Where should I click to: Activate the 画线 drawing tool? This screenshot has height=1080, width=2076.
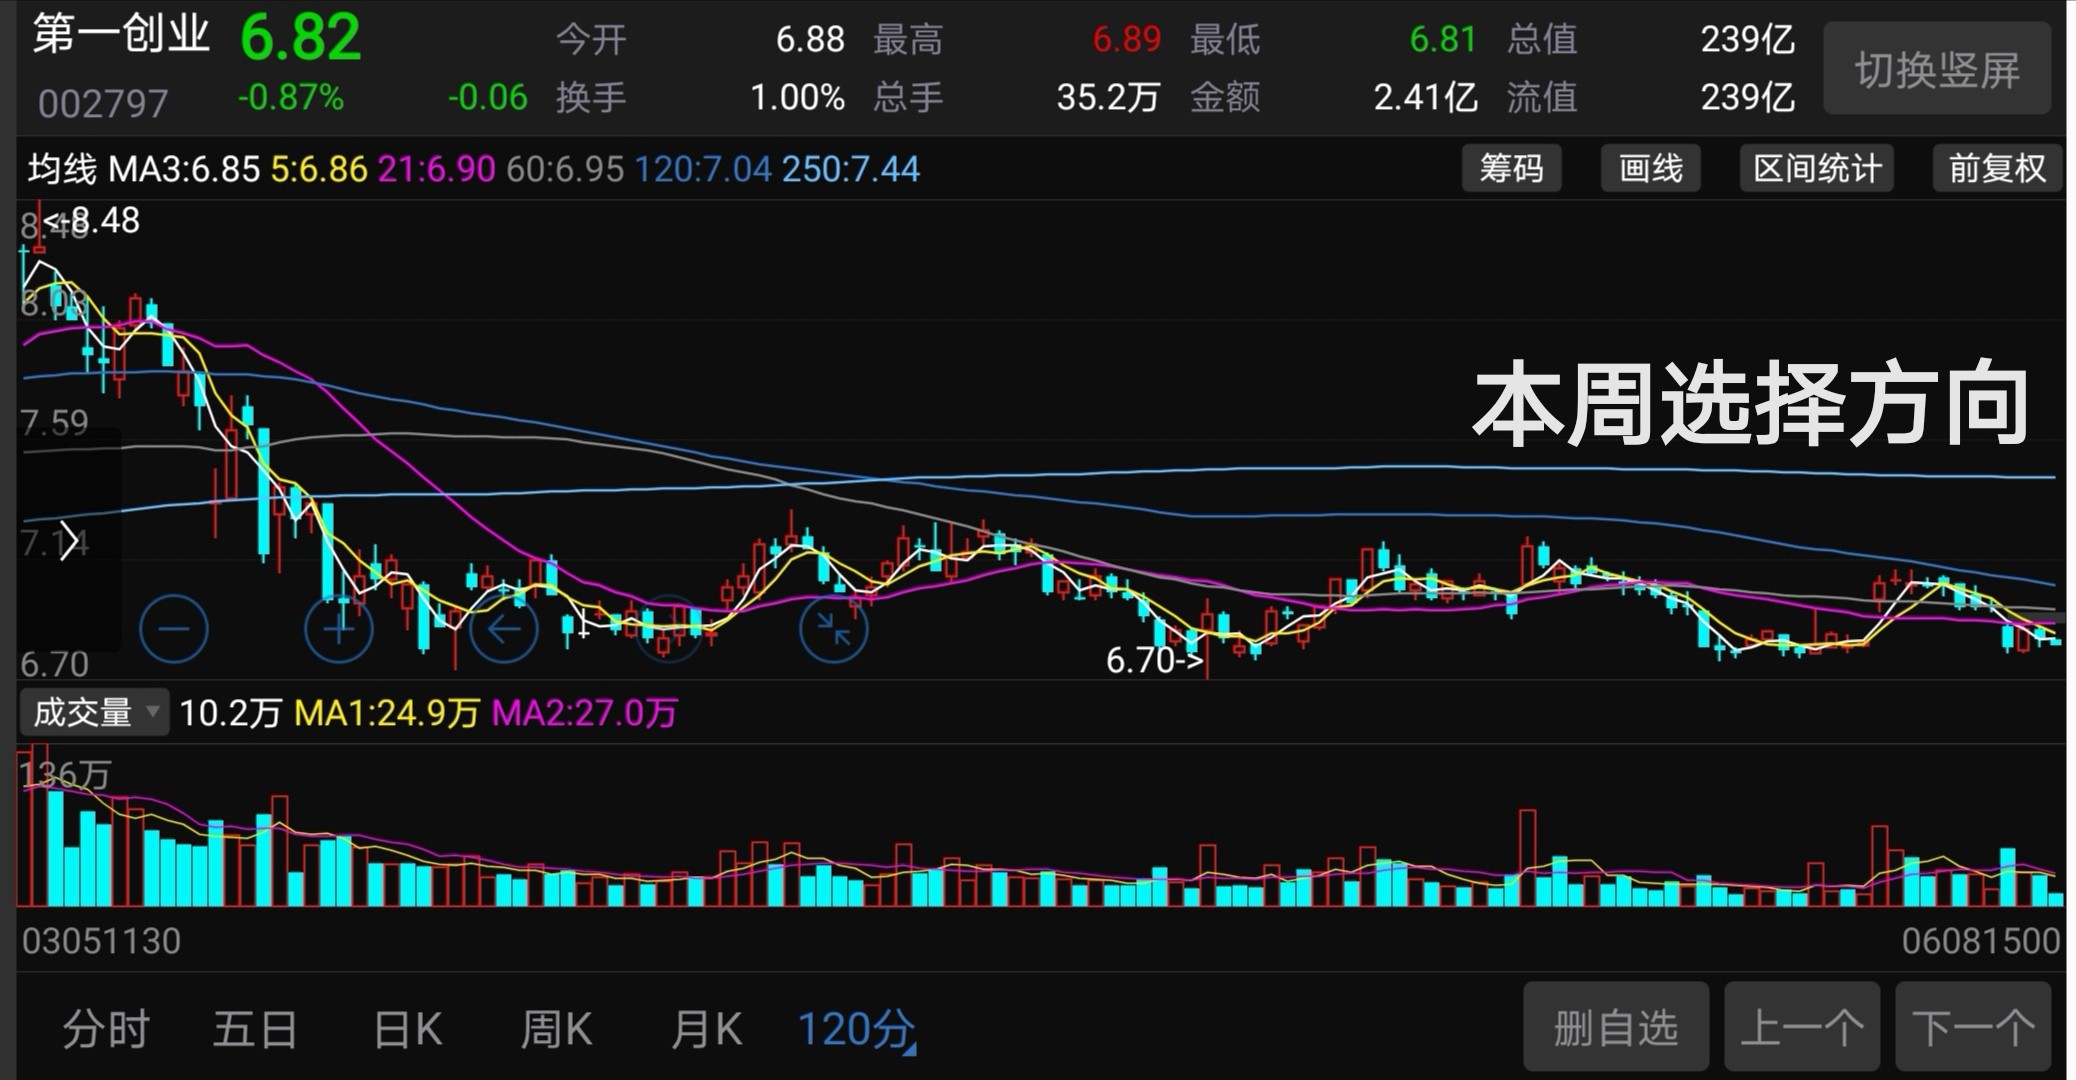click(x=1650, y=168)
